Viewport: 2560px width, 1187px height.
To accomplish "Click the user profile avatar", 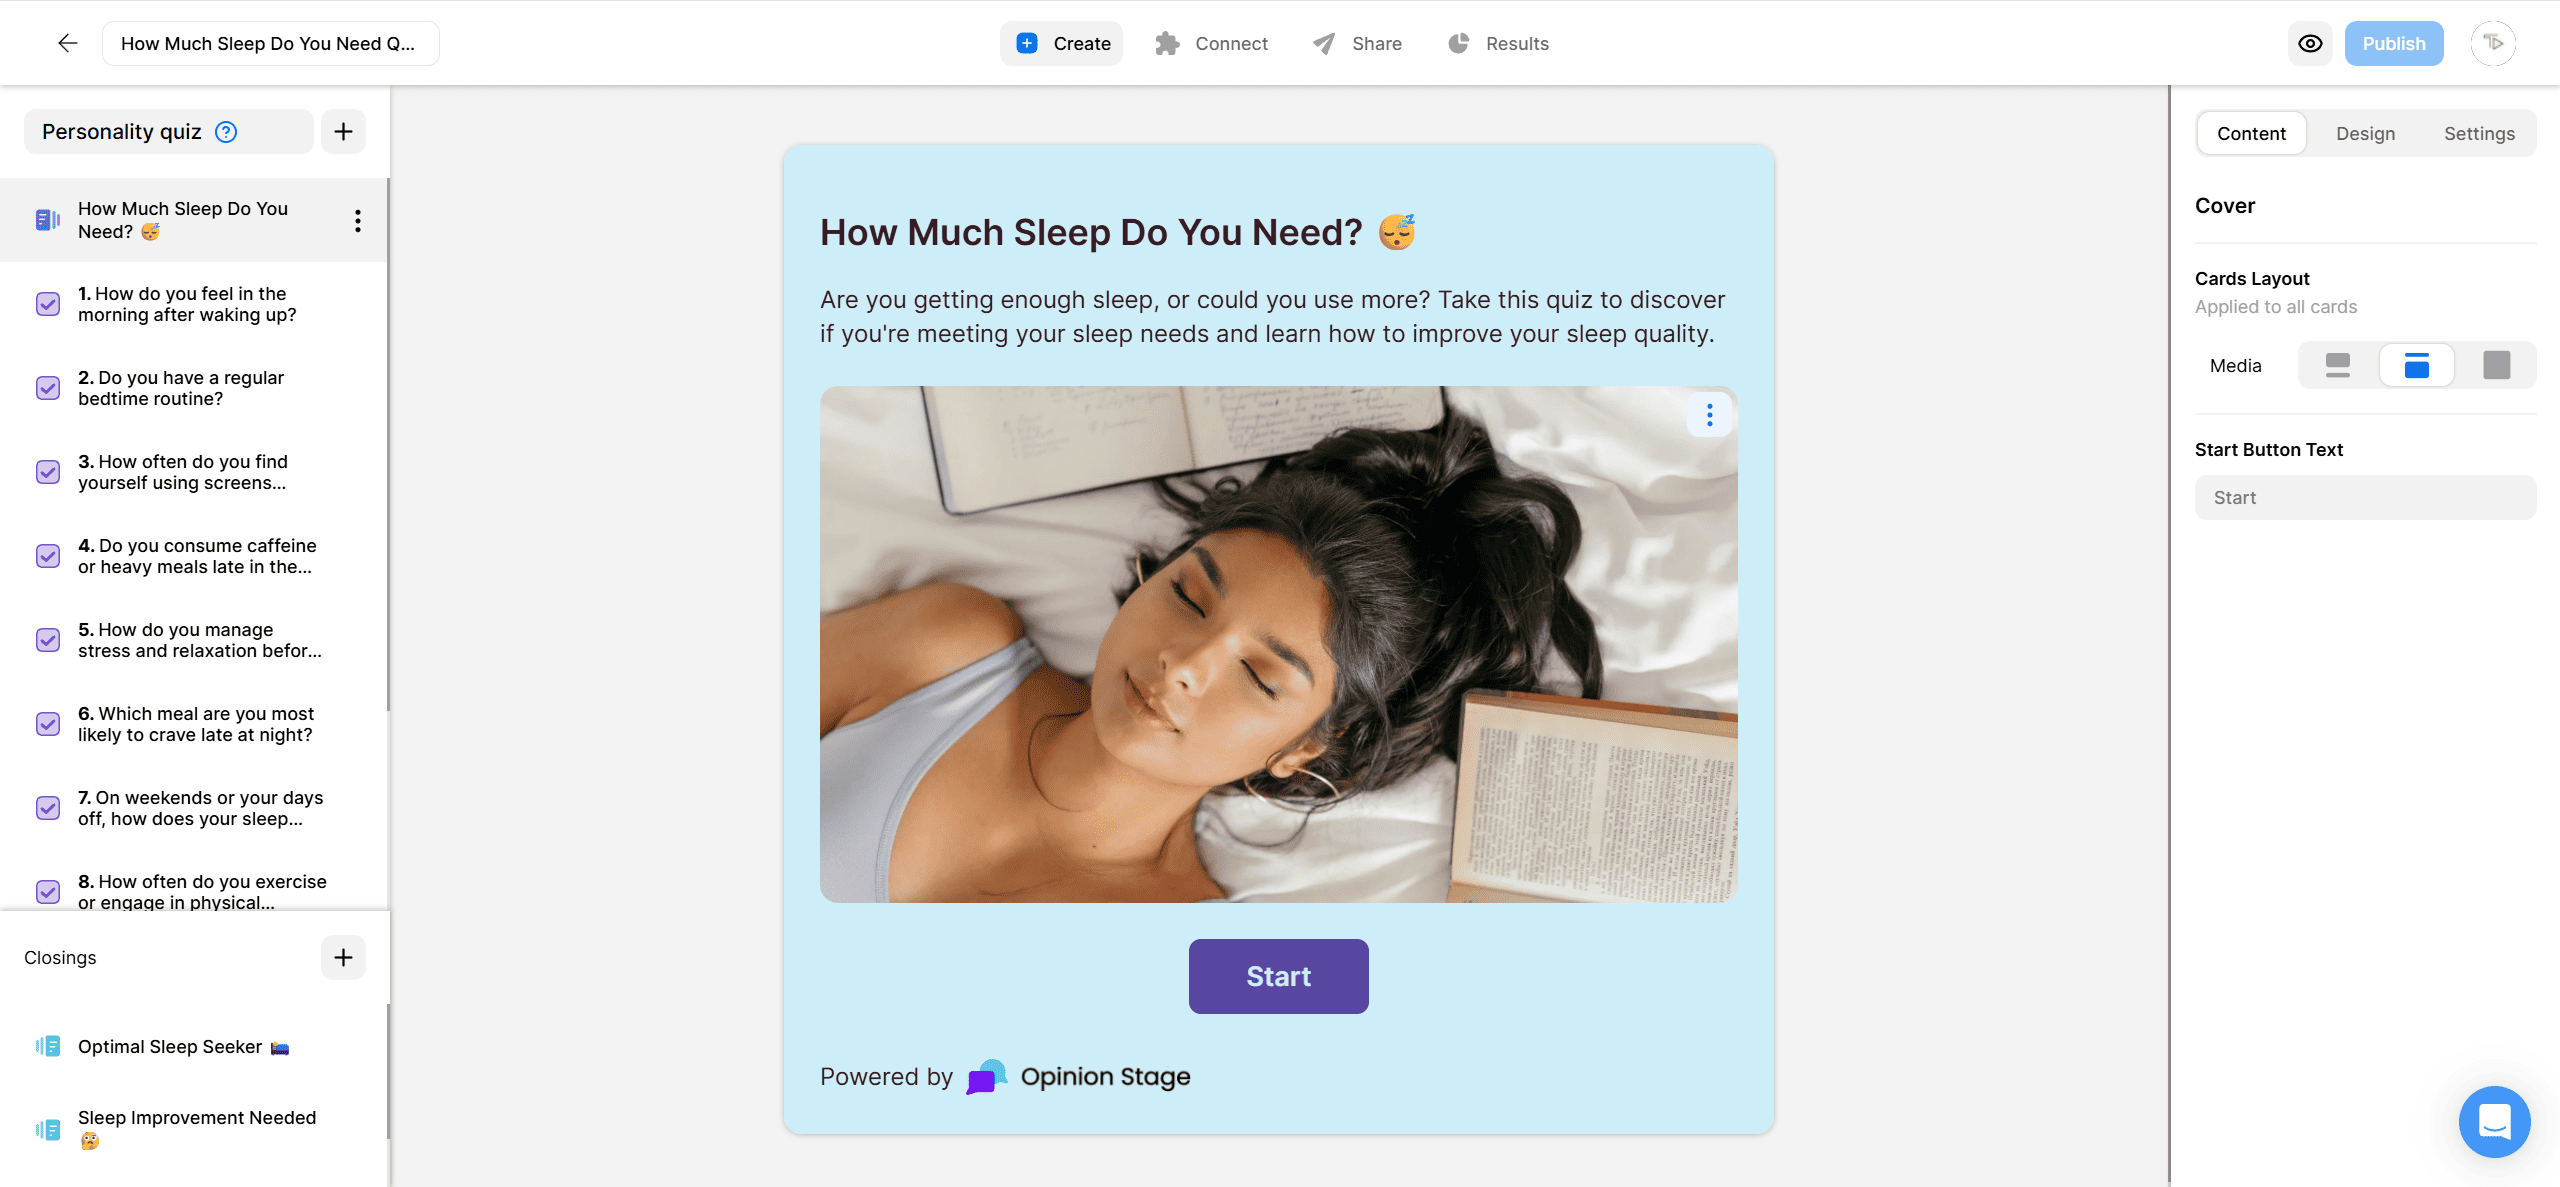I will 2493,43.
